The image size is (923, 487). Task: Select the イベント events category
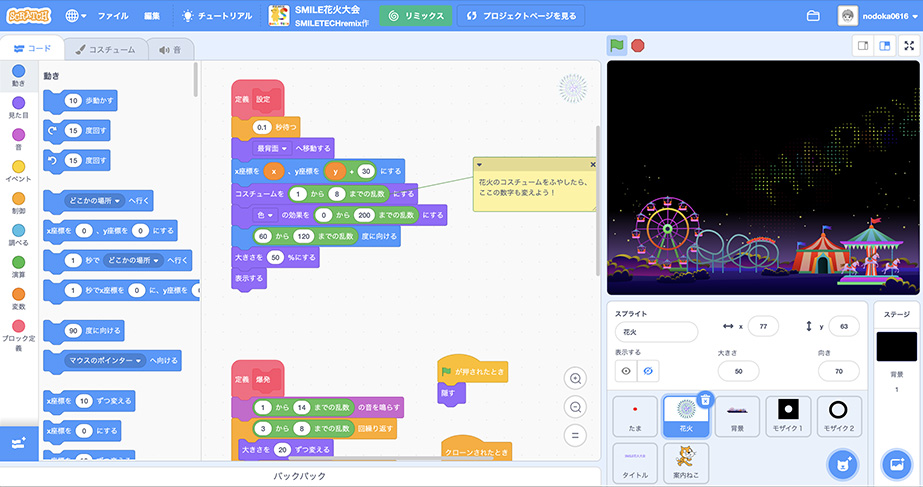(x=19, y=171)
